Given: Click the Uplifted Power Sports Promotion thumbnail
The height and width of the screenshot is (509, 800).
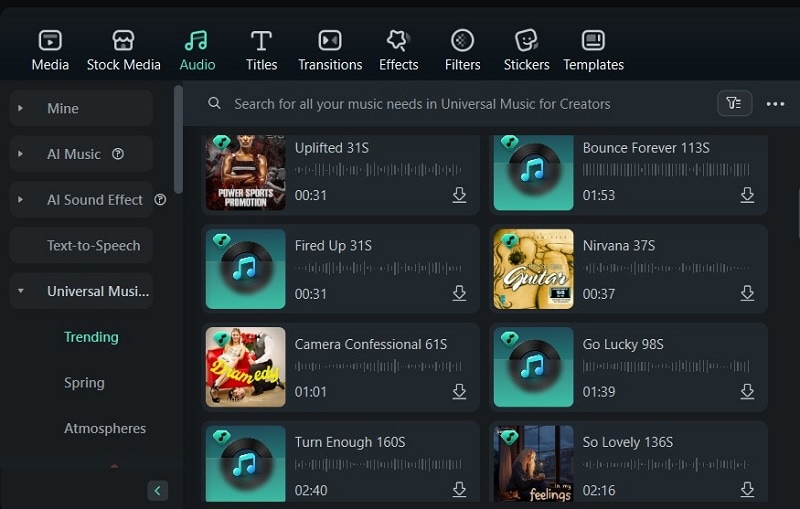Looking at the screenshot, I should point(245,172).
